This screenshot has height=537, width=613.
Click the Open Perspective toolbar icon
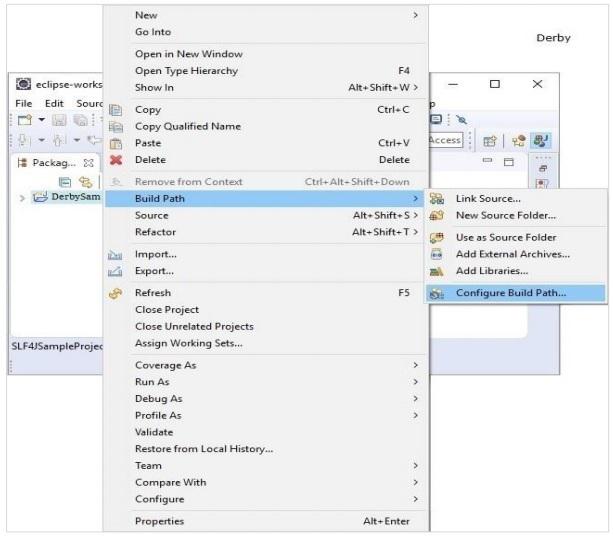tap(490, 141)
